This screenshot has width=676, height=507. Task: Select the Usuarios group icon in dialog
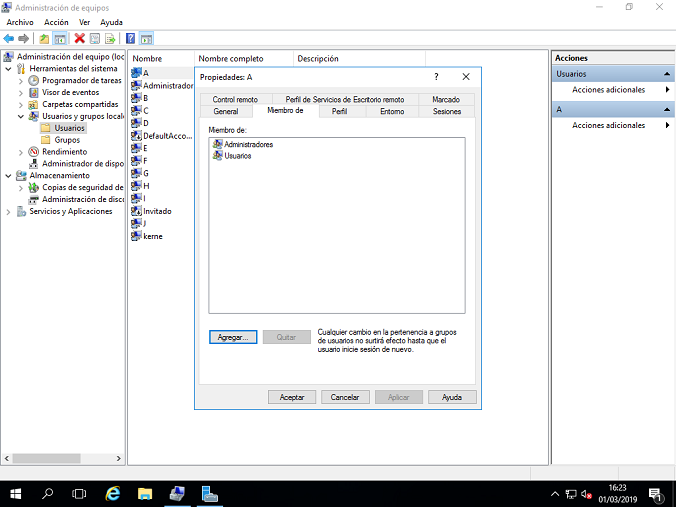point(218,156)
